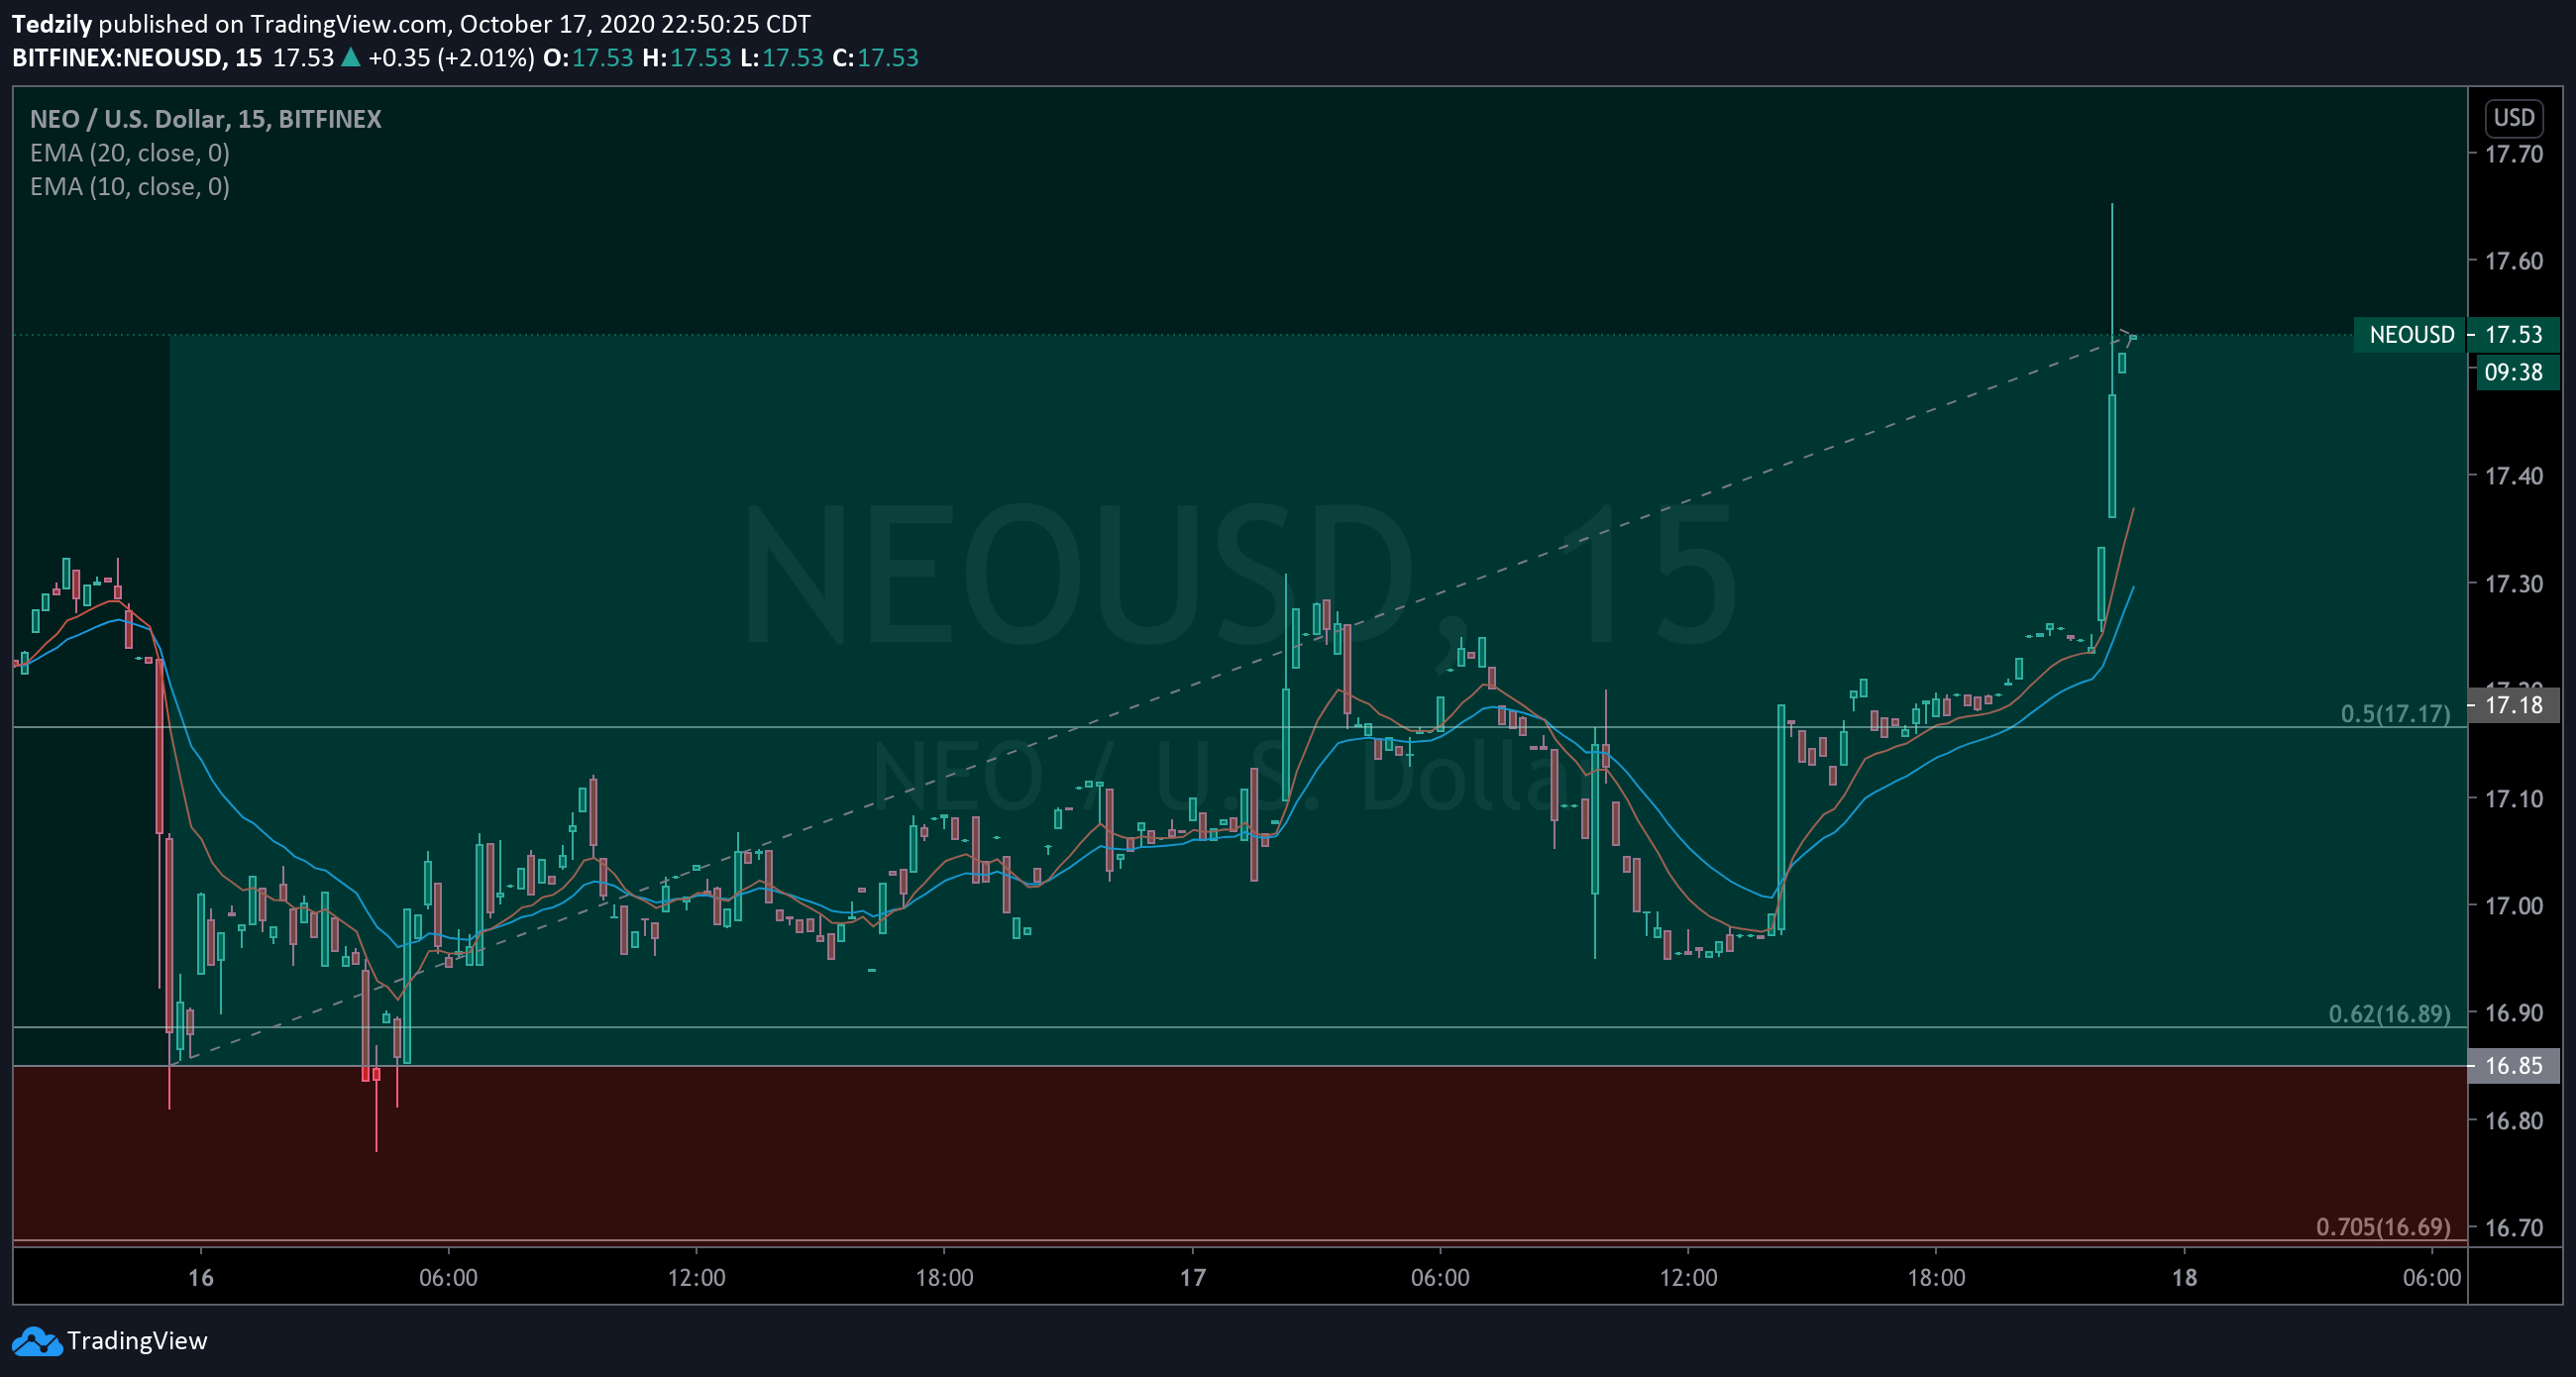The image size is (2576, 1377).
Task: Click the EMA (10, close, 0) indicator legend
Action: click(130, 187)
